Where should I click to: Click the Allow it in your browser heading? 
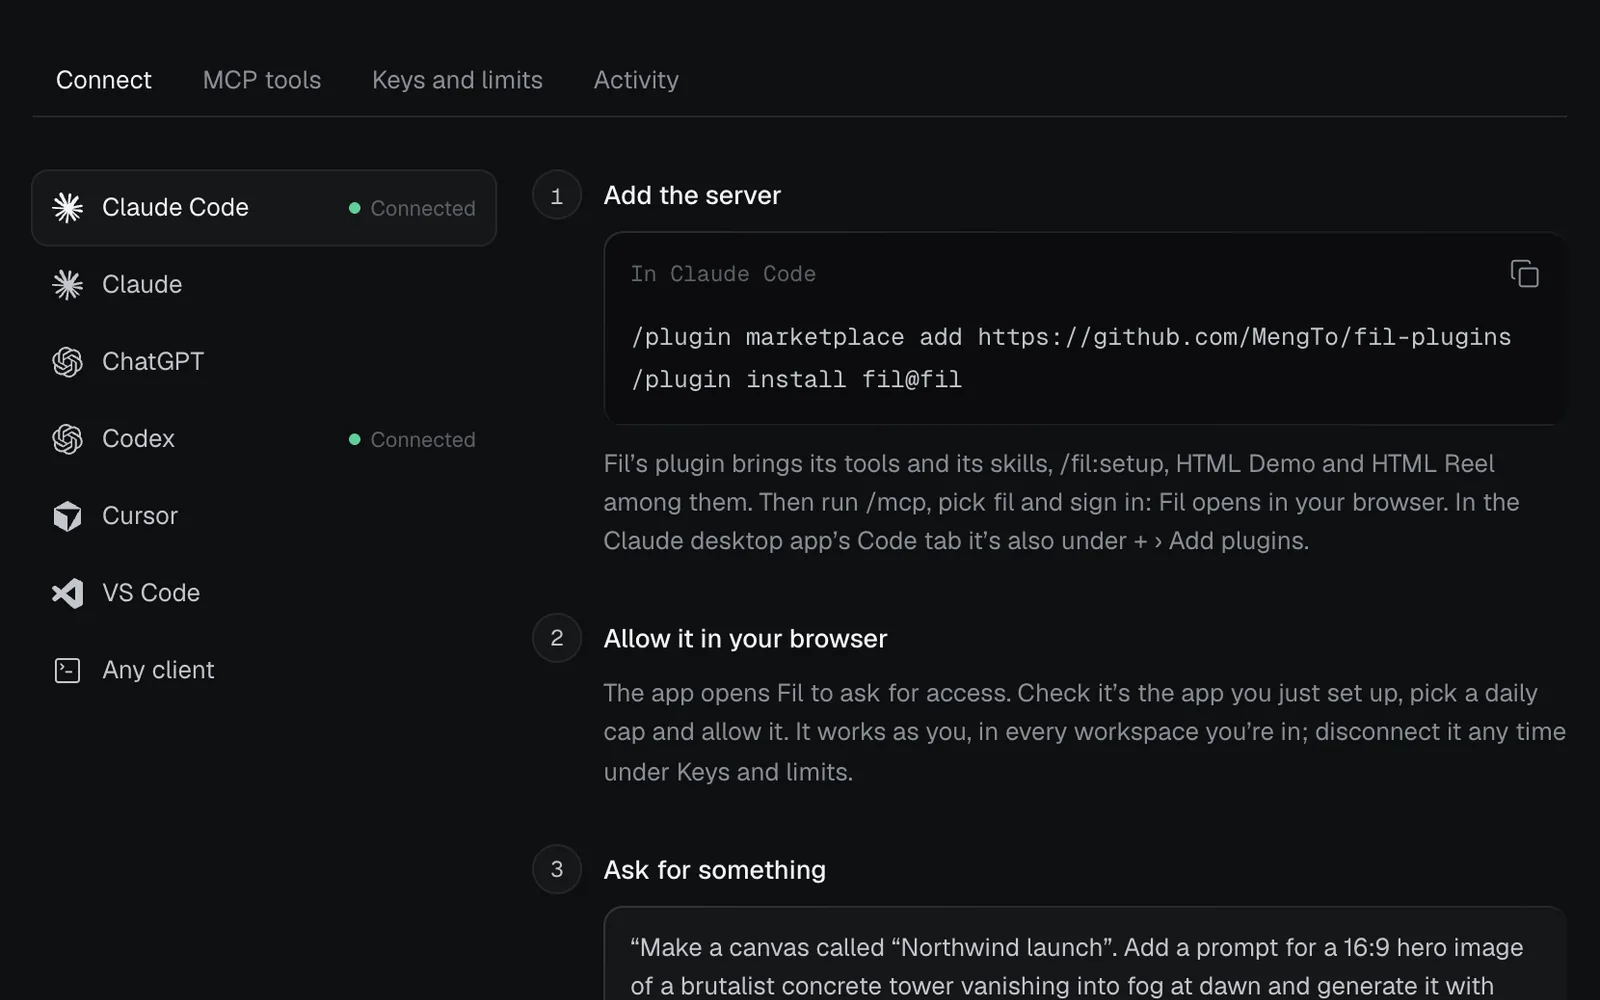coord(745,639)
